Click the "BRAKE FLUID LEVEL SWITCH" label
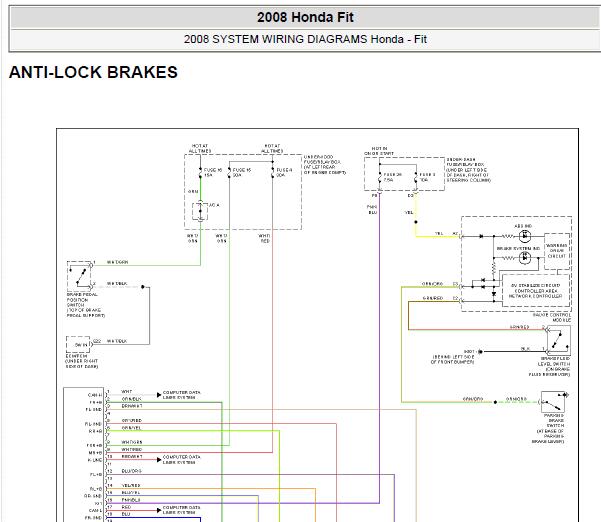The image size is (601, 522). point(549,366)
